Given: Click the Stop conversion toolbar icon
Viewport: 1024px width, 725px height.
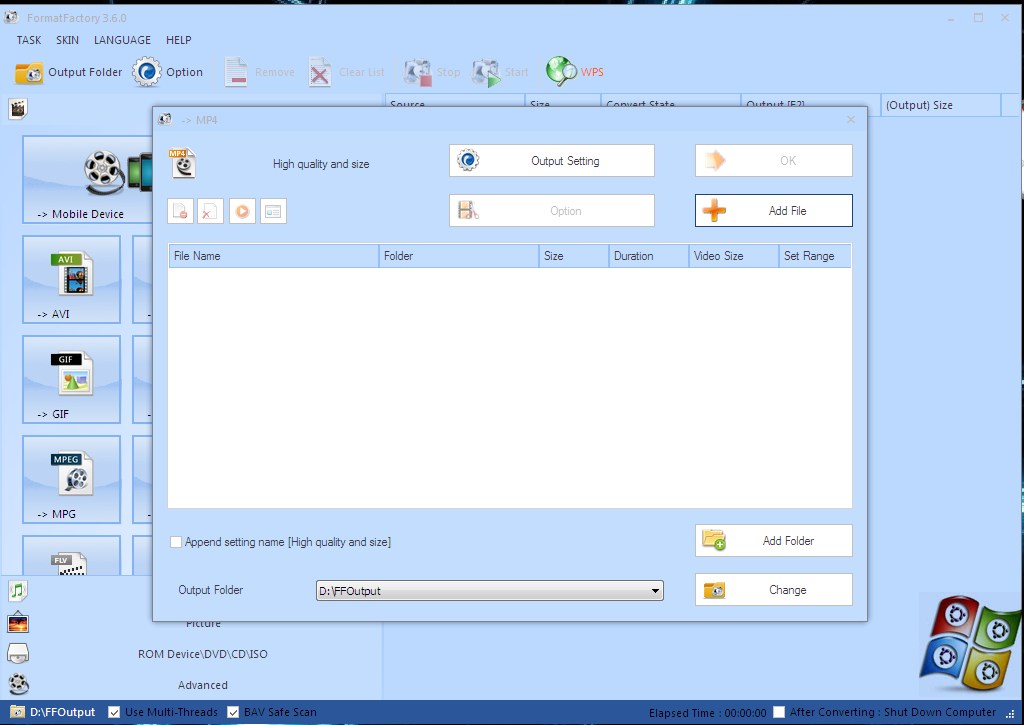Looking at the screenshot, I should pos(432,72).
